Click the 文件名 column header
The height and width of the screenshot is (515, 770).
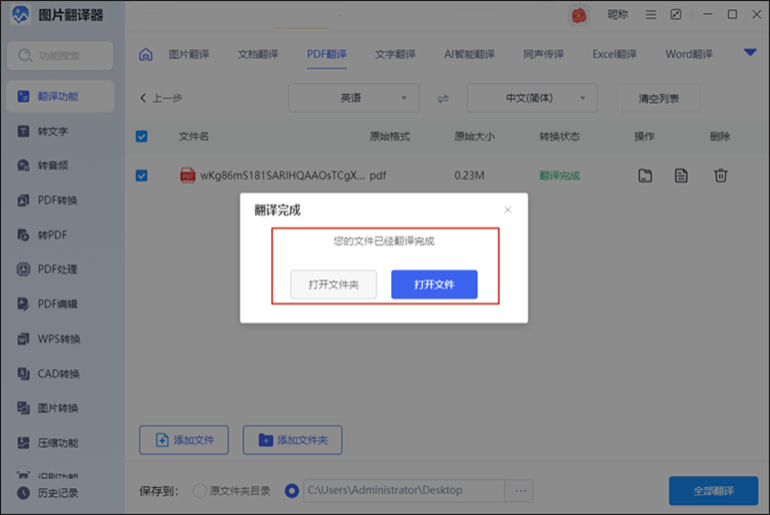click(193, 136)
